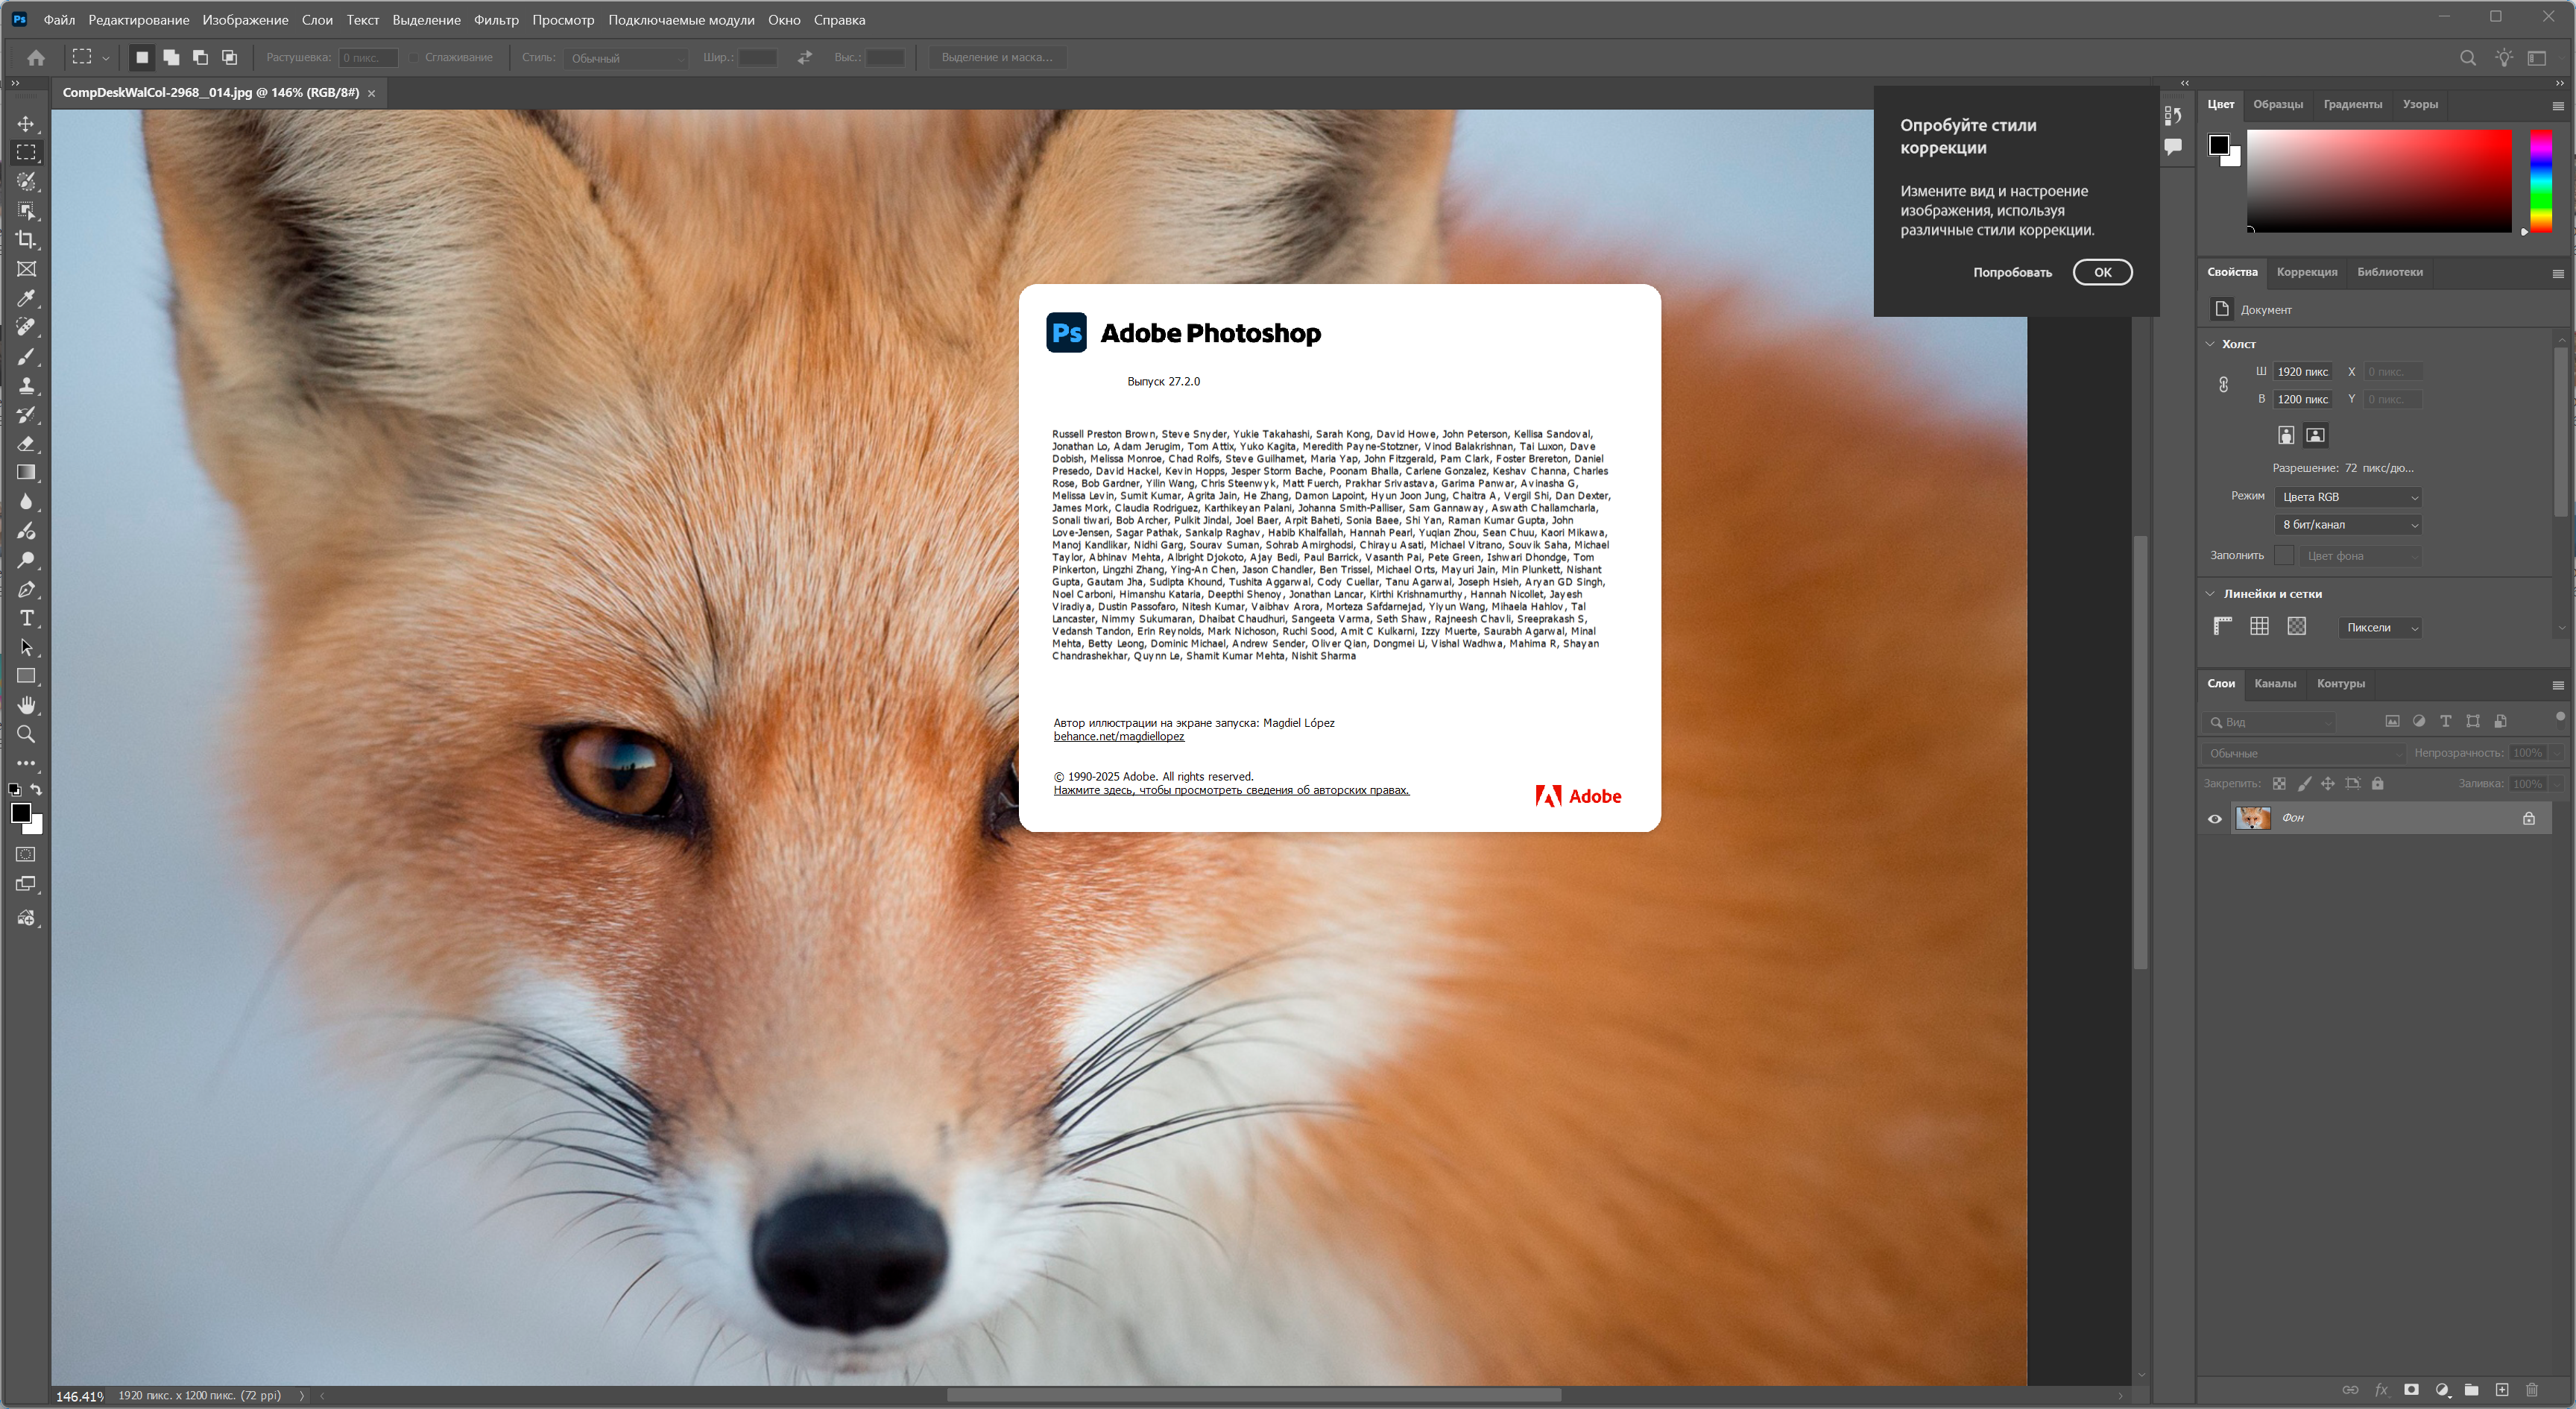
Task: Select the Gradient tool
Action: [x=26, y=472]
